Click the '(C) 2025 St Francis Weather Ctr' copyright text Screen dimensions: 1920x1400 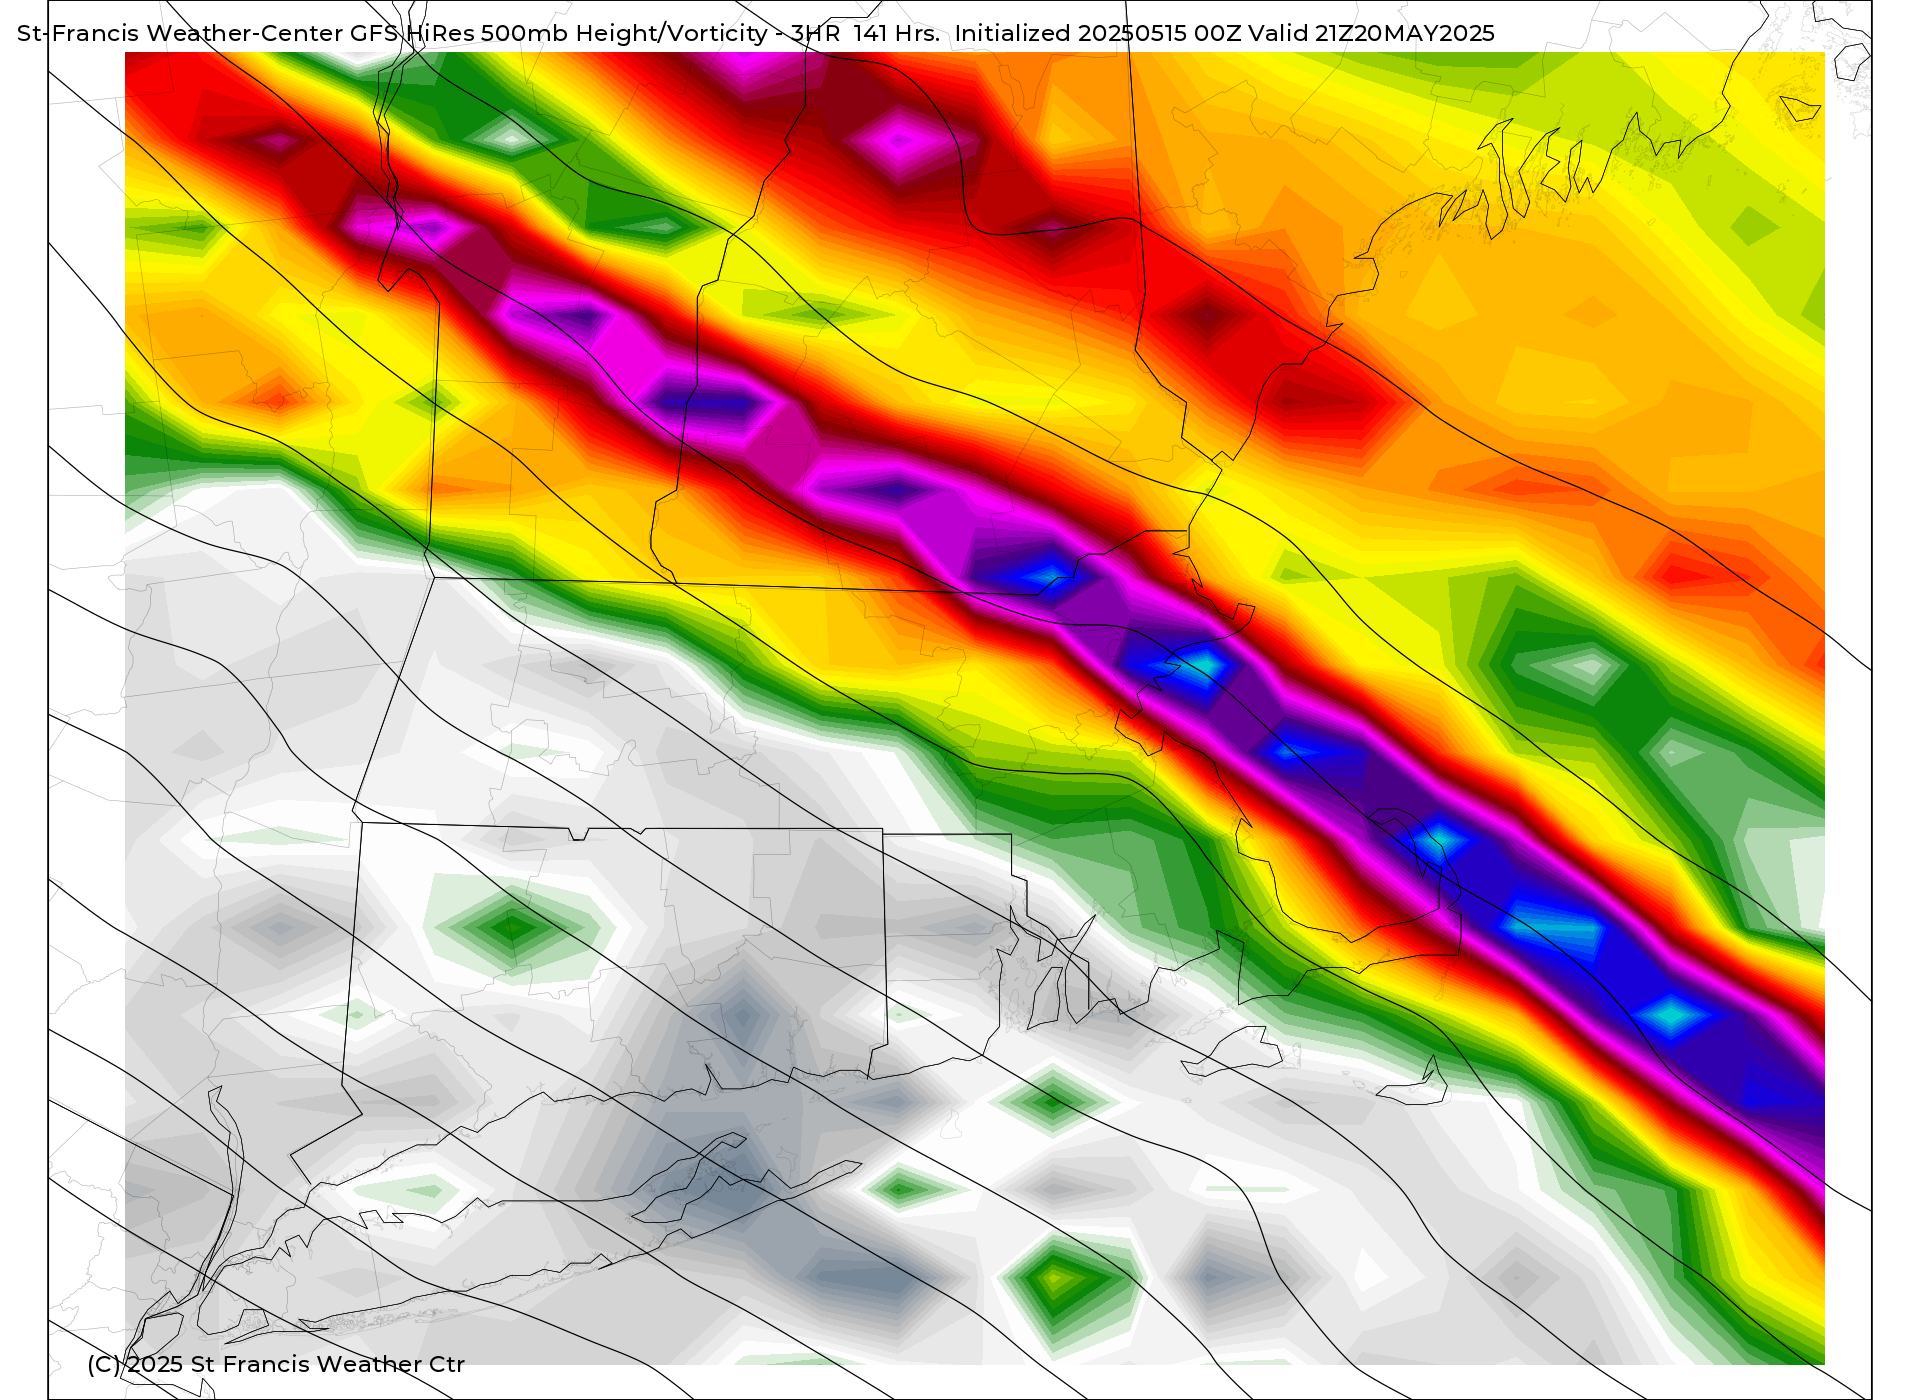point(276,1364)
